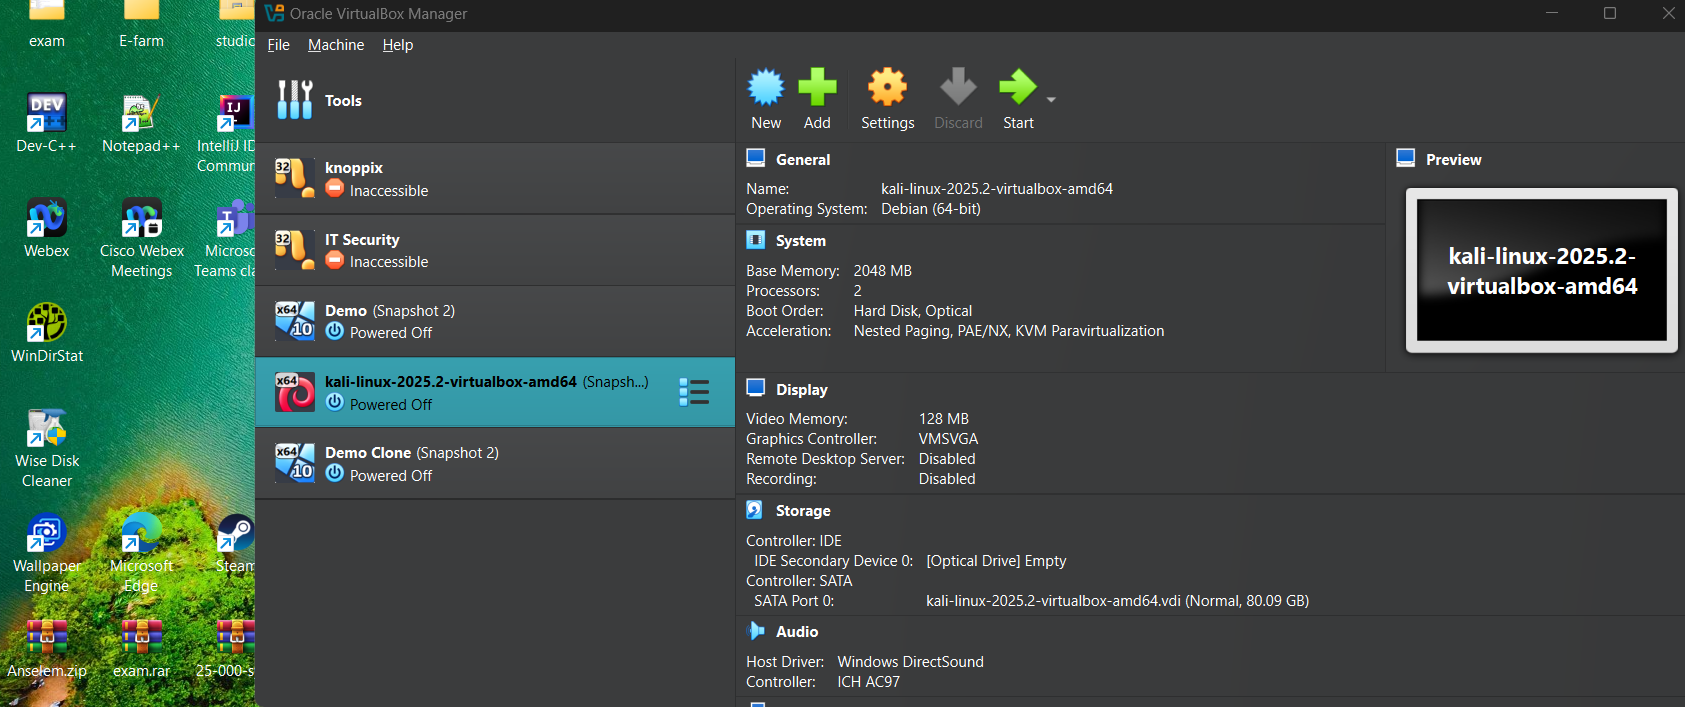
Task: Select the knoppix virtual machine
Action: coord(495,179)
